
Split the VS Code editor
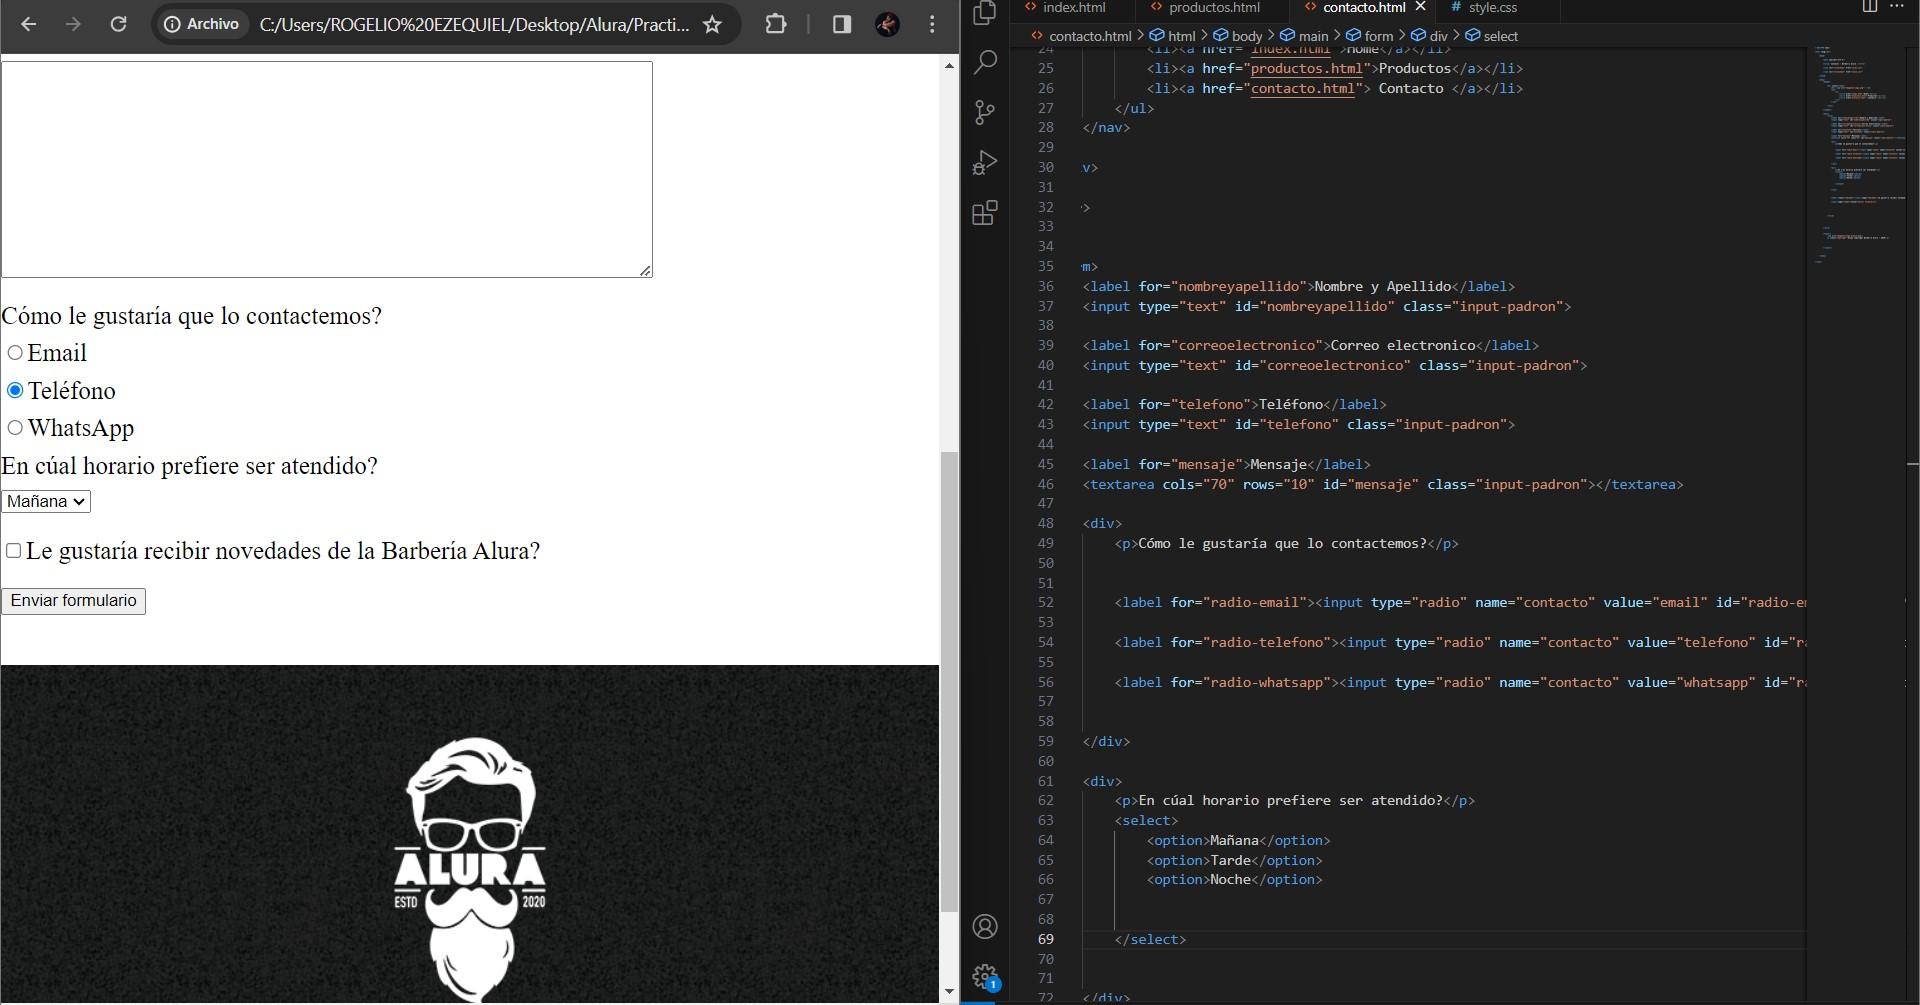(1869, 6)
